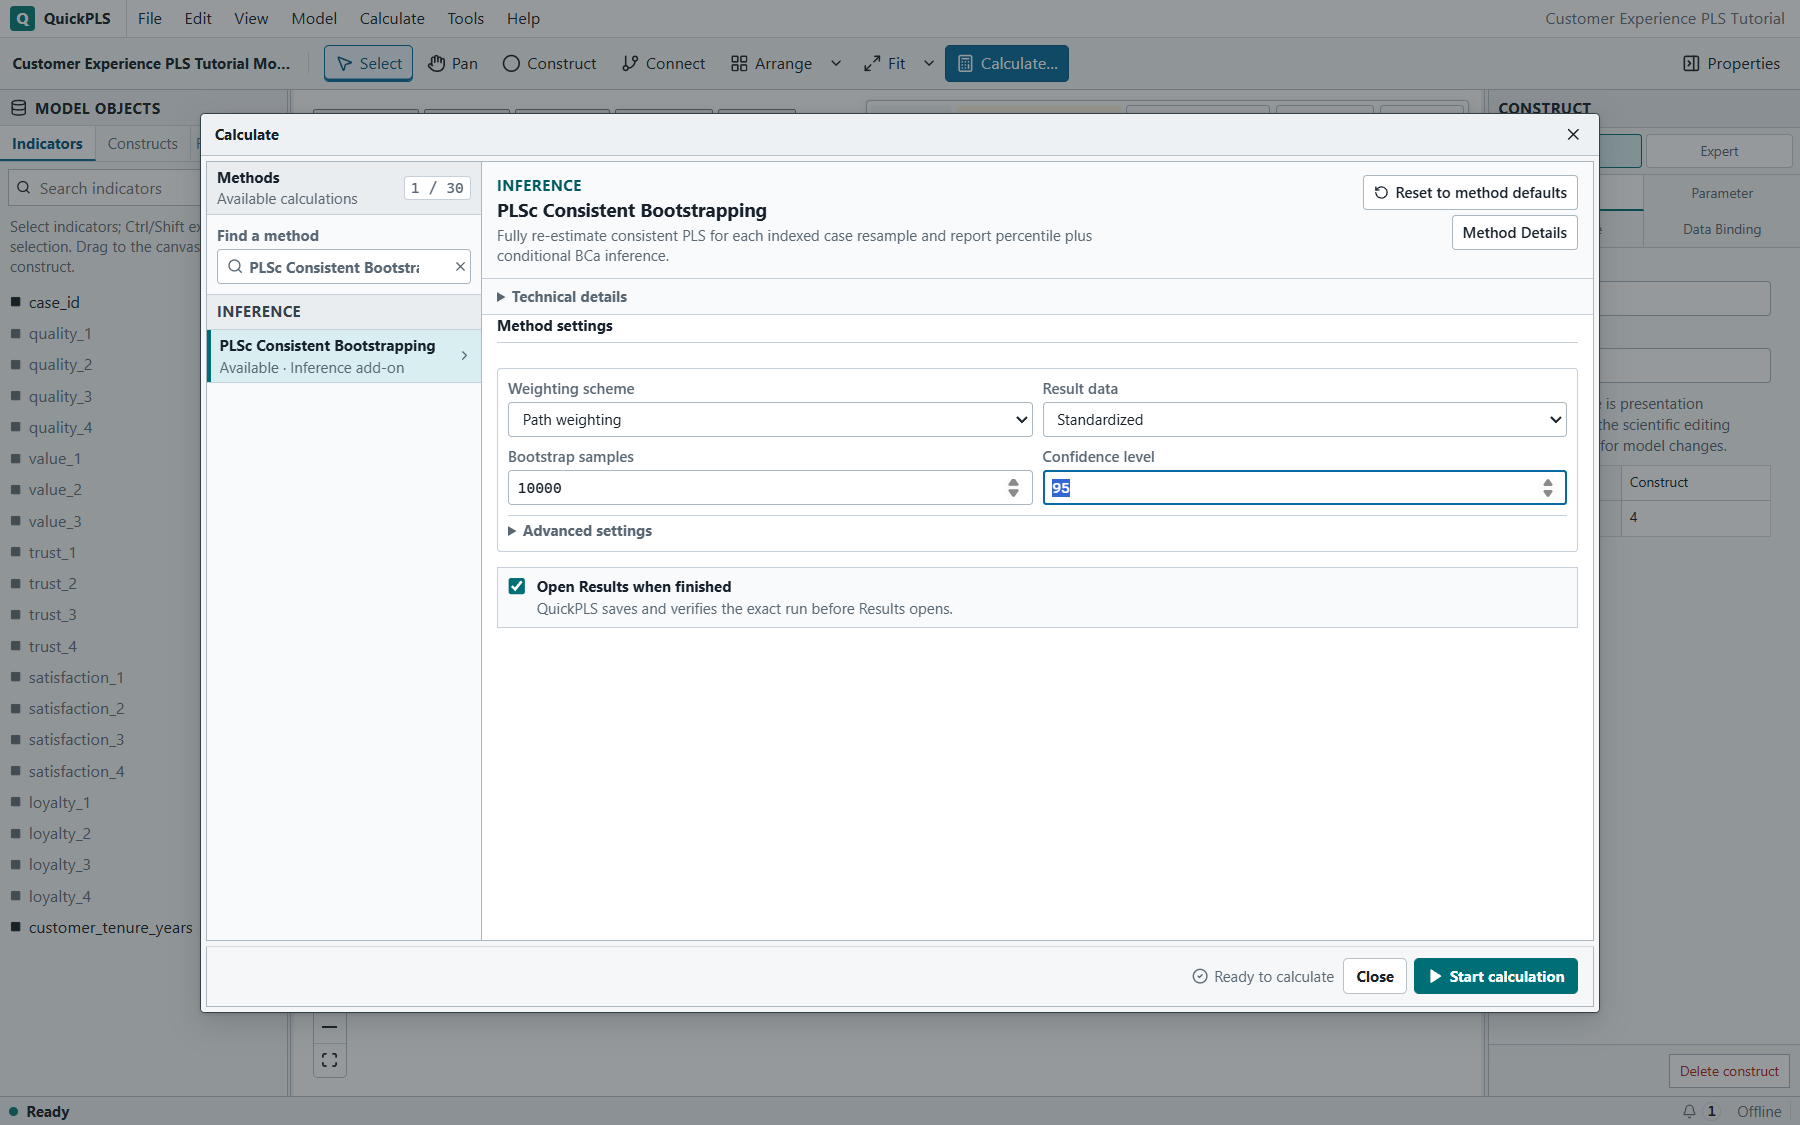Toggle the Properties panel
This screenshot has width=1800, height=1125.
pos(1731,63)
